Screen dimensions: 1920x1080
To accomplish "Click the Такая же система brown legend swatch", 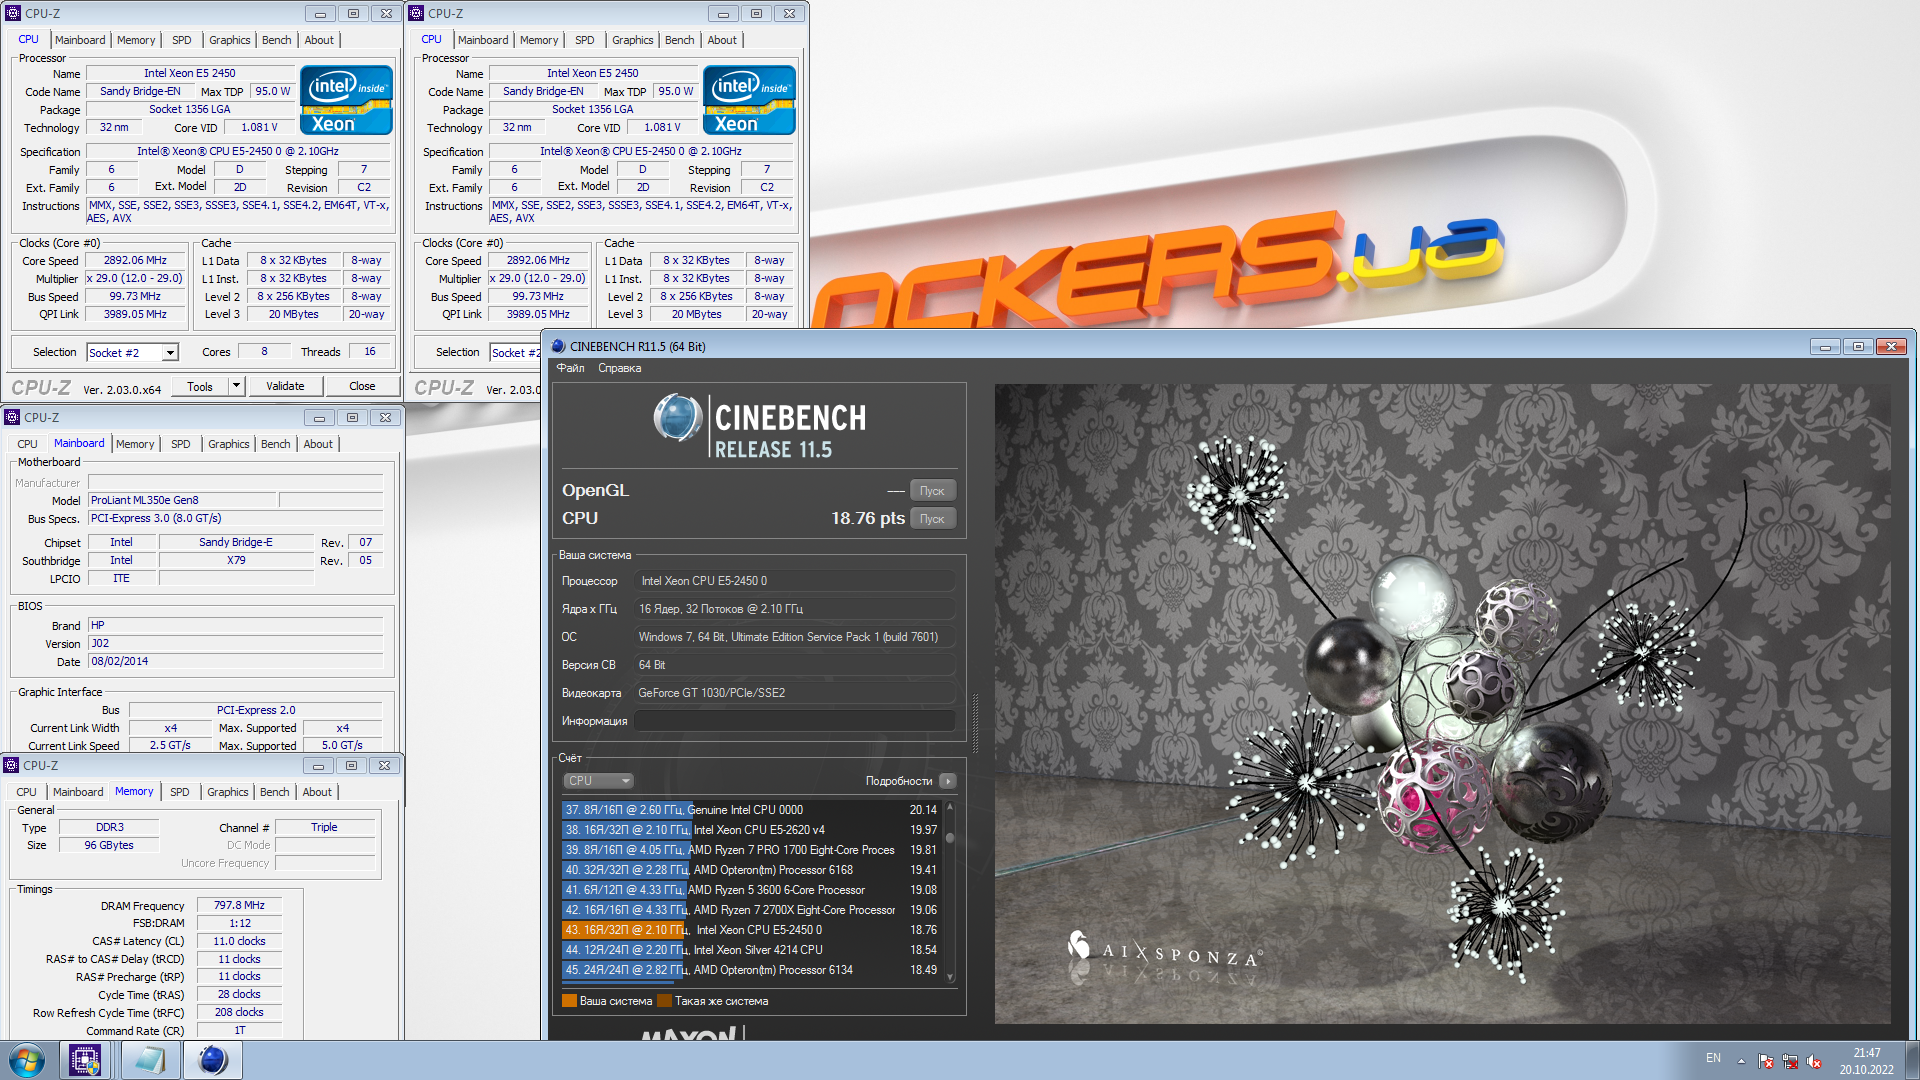I will pos(664,1001).
